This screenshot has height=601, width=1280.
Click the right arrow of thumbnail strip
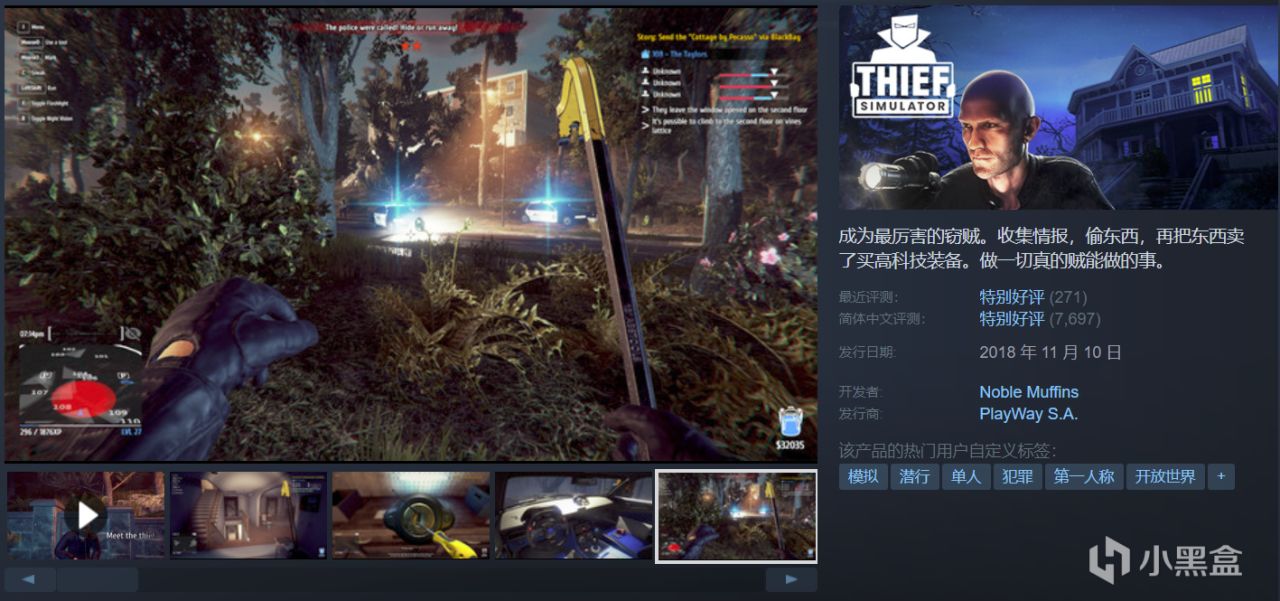(x=791, y=579)
